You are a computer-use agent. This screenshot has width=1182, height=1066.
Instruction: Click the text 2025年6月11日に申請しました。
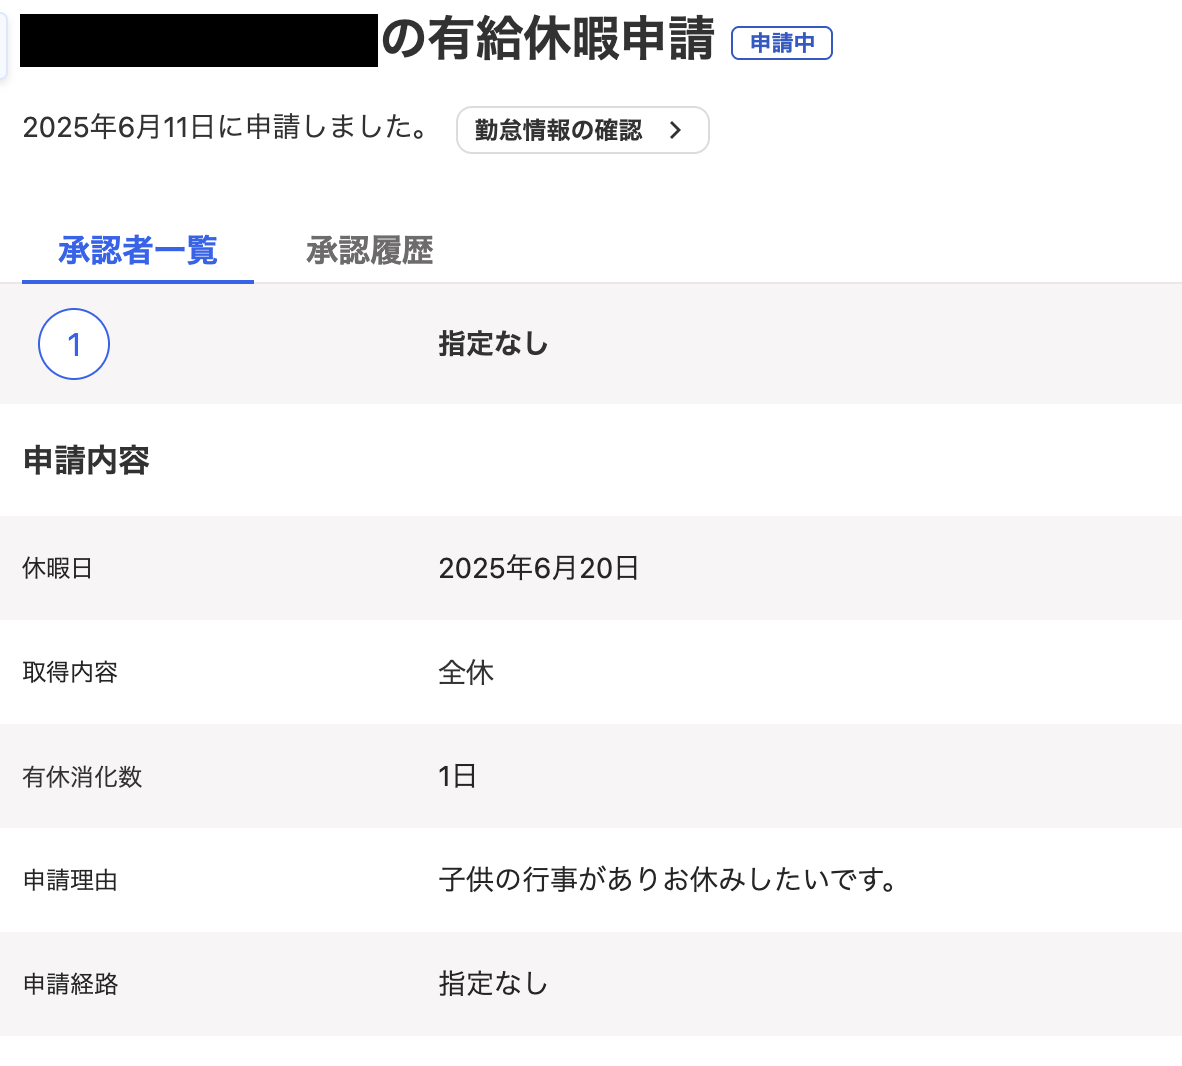click(x=225, y=127)
